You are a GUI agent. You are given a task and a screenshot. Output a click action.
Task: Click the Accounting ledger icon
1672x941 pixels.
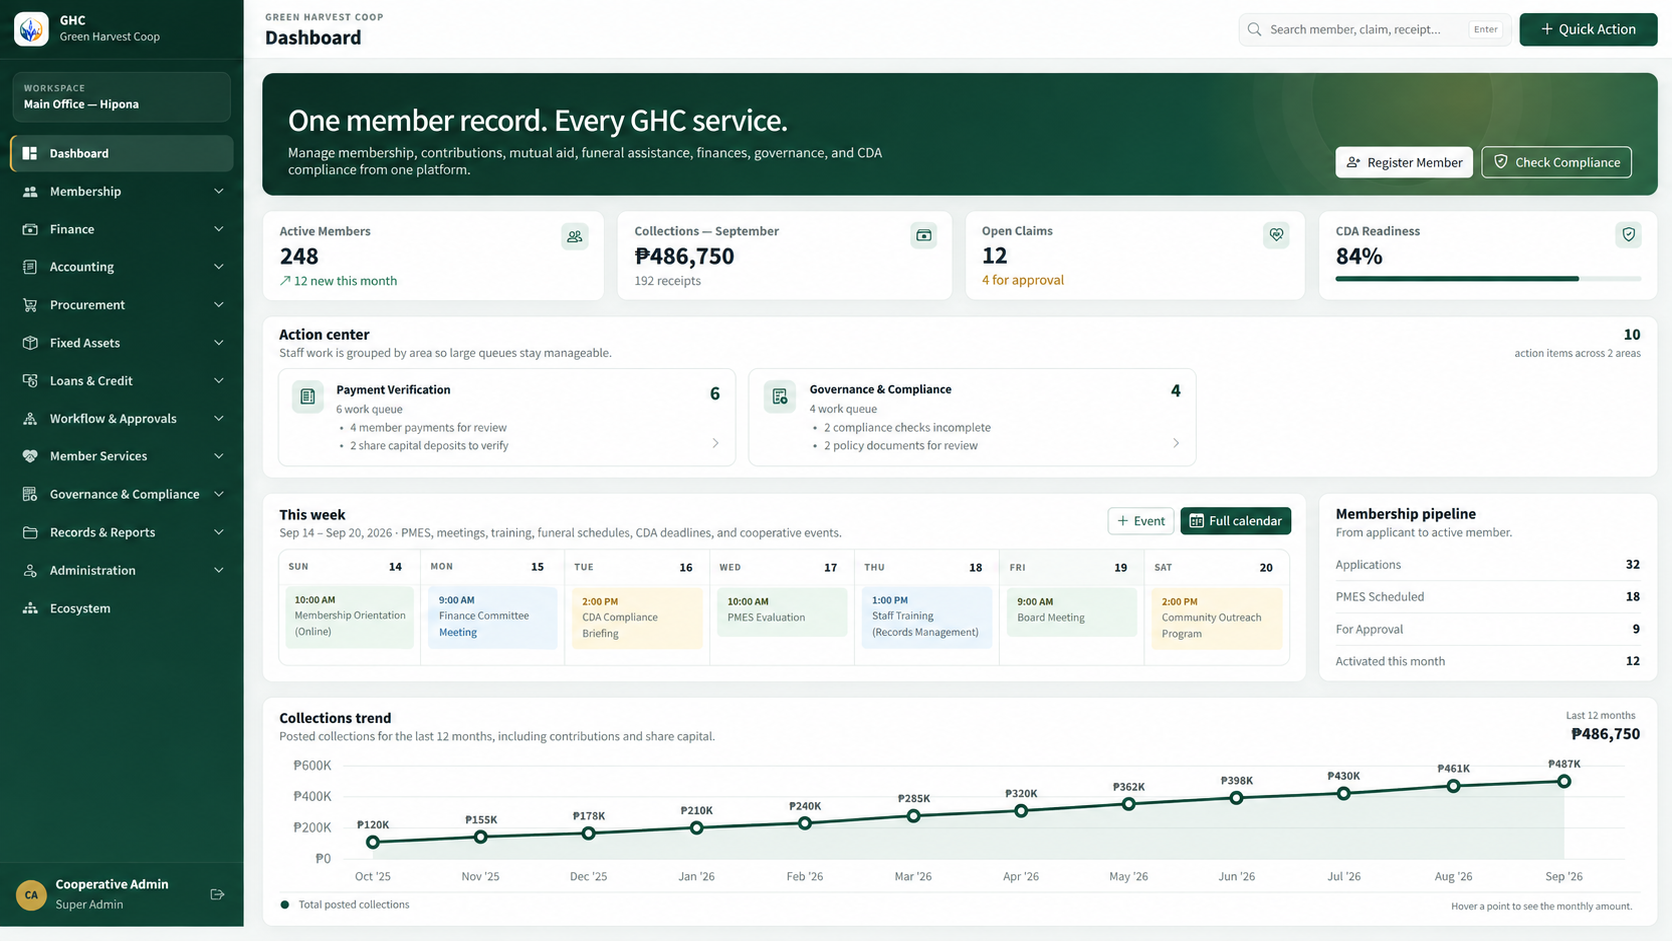30,267
